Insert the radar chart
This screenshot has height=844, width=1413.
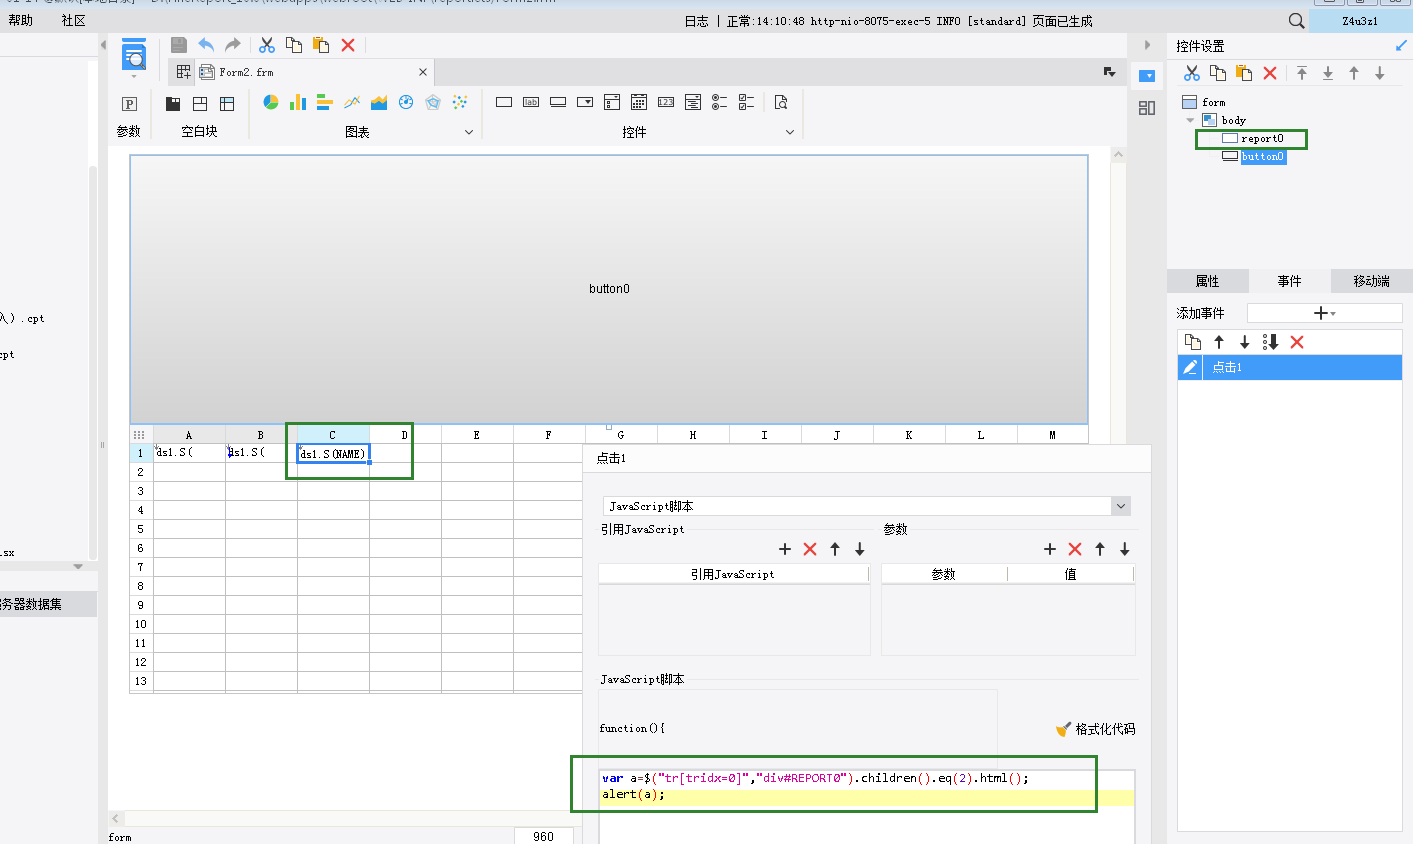[x=433, y=102]
